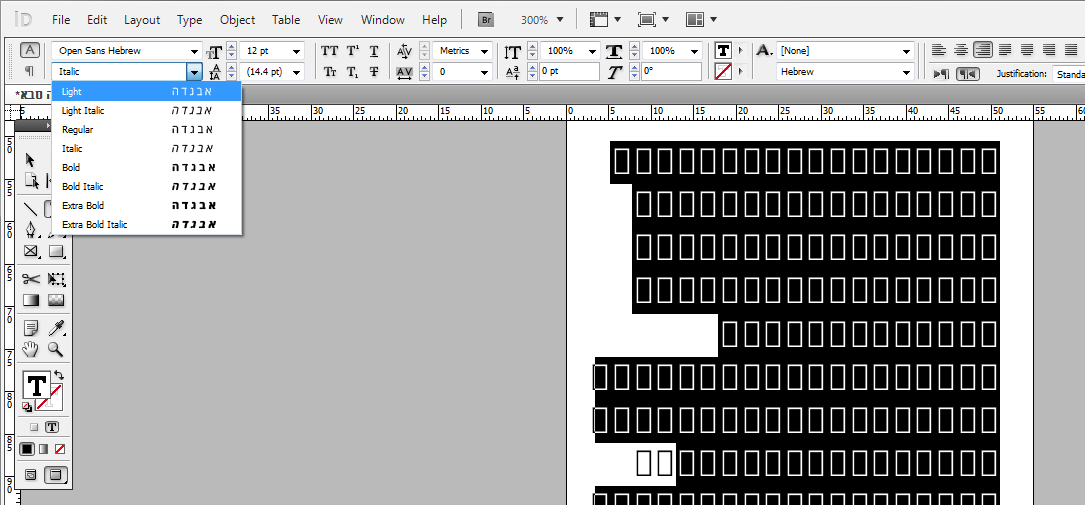This screenshot has width=1085, height=505.
Task: Align paragraph text center
Action: click(960, 50)
